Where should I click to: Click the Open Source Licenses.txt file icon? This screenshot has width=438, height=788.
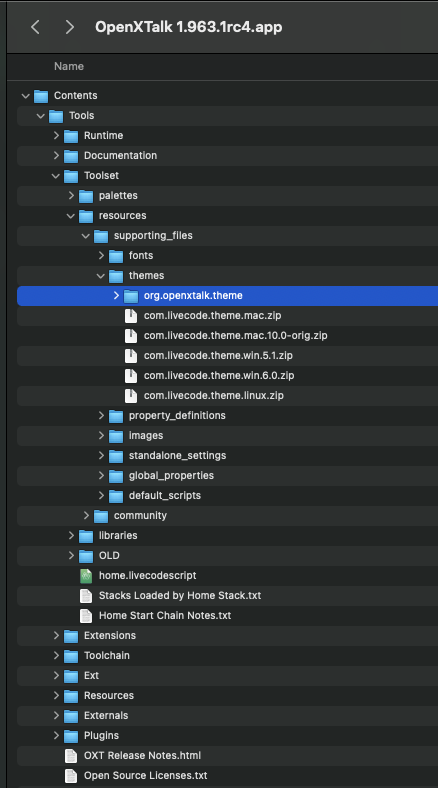pyautogui.click(x=71, y=776)
